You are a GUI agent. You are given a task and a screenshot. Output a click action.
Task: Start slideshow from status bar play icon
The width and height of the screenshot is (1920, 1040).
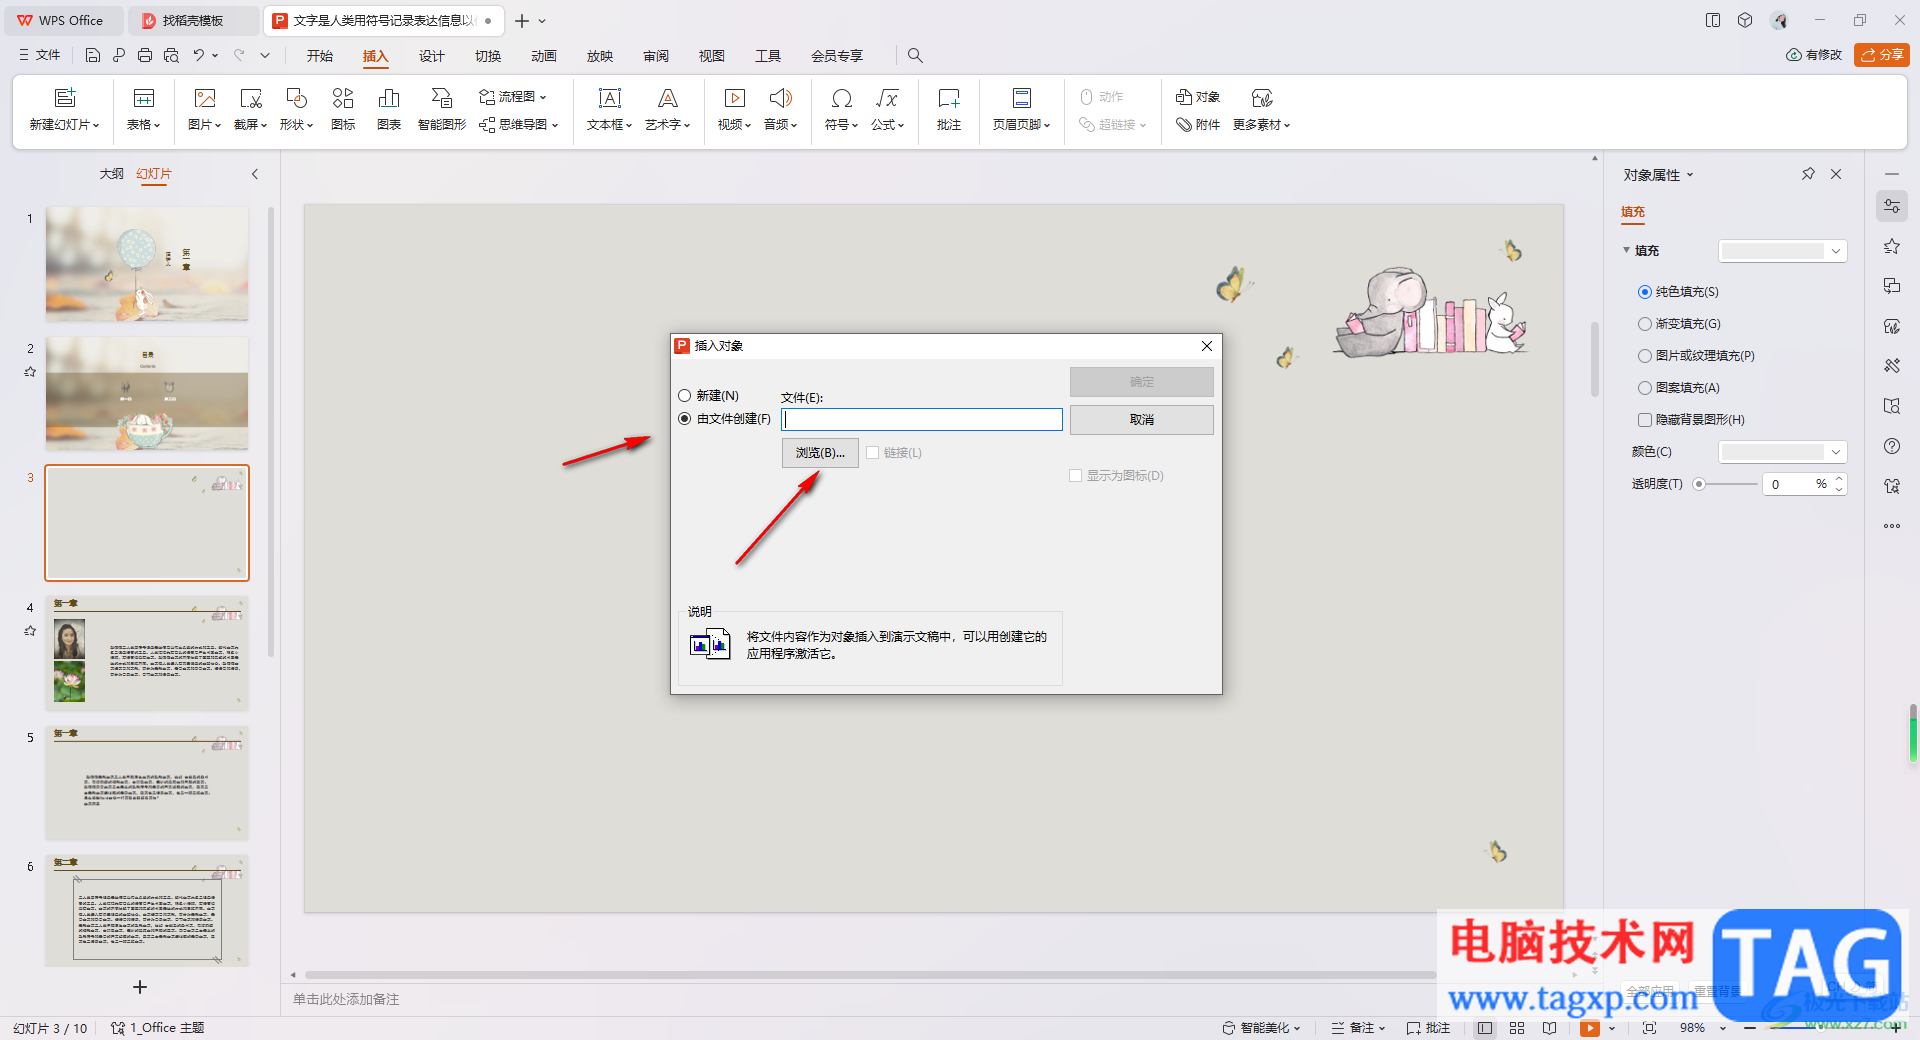(1589, 1028)
